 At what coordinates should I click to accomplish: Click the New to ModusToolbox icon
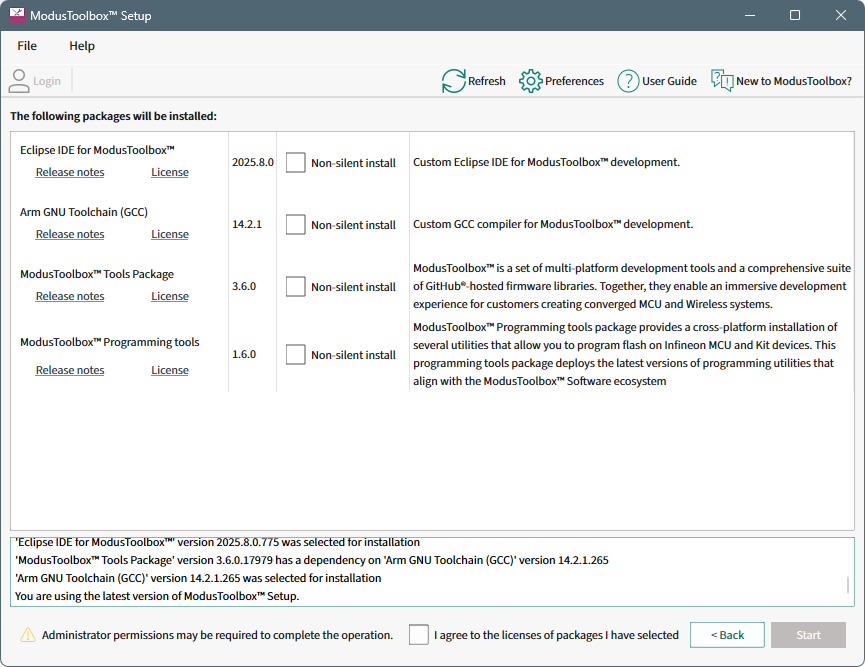click(722, 81)
